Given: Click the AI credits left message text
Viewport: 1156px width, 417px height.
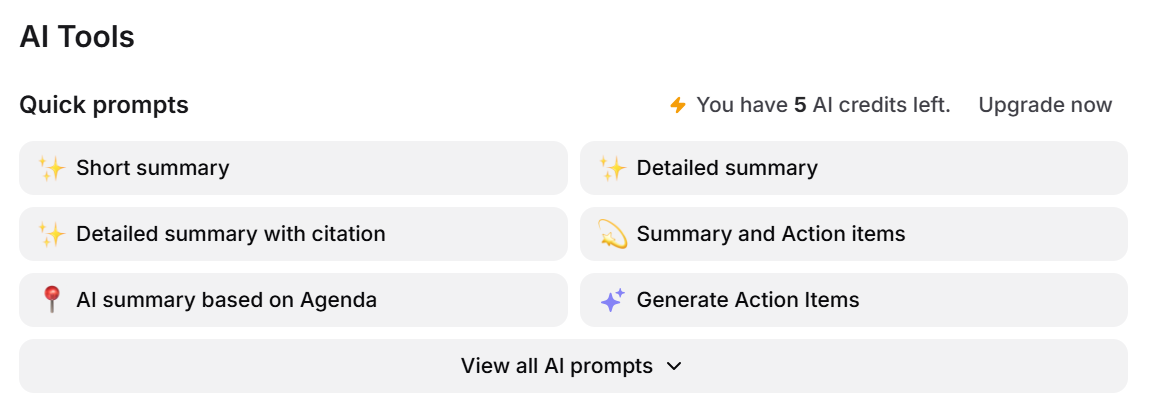Looking at the screenshot, I should 880,105.
